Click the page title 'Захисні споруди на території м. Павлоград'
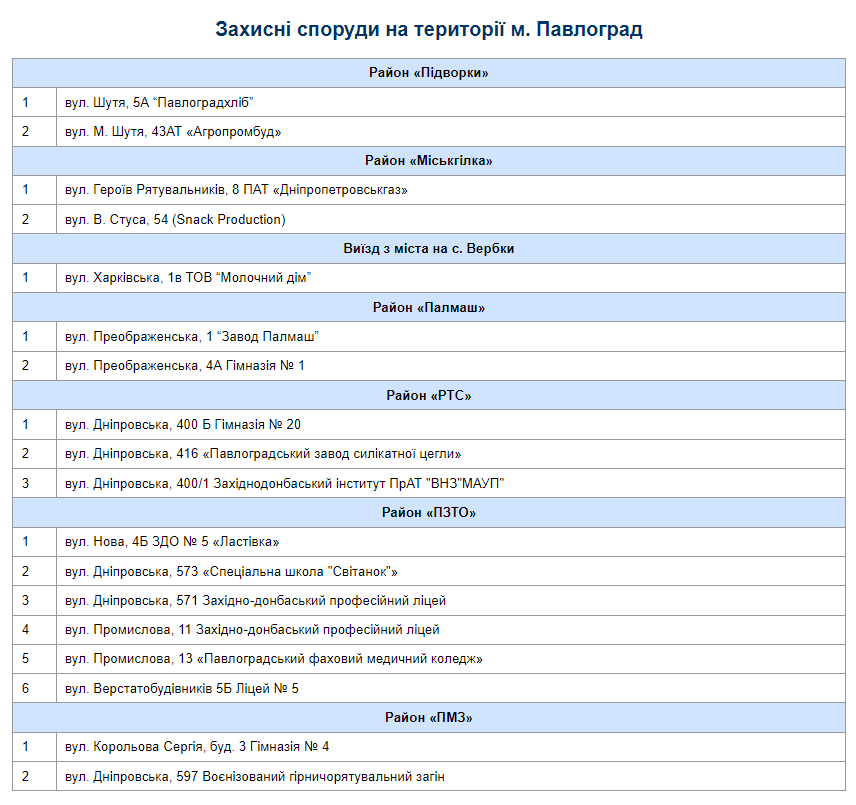 click(429, 29)
